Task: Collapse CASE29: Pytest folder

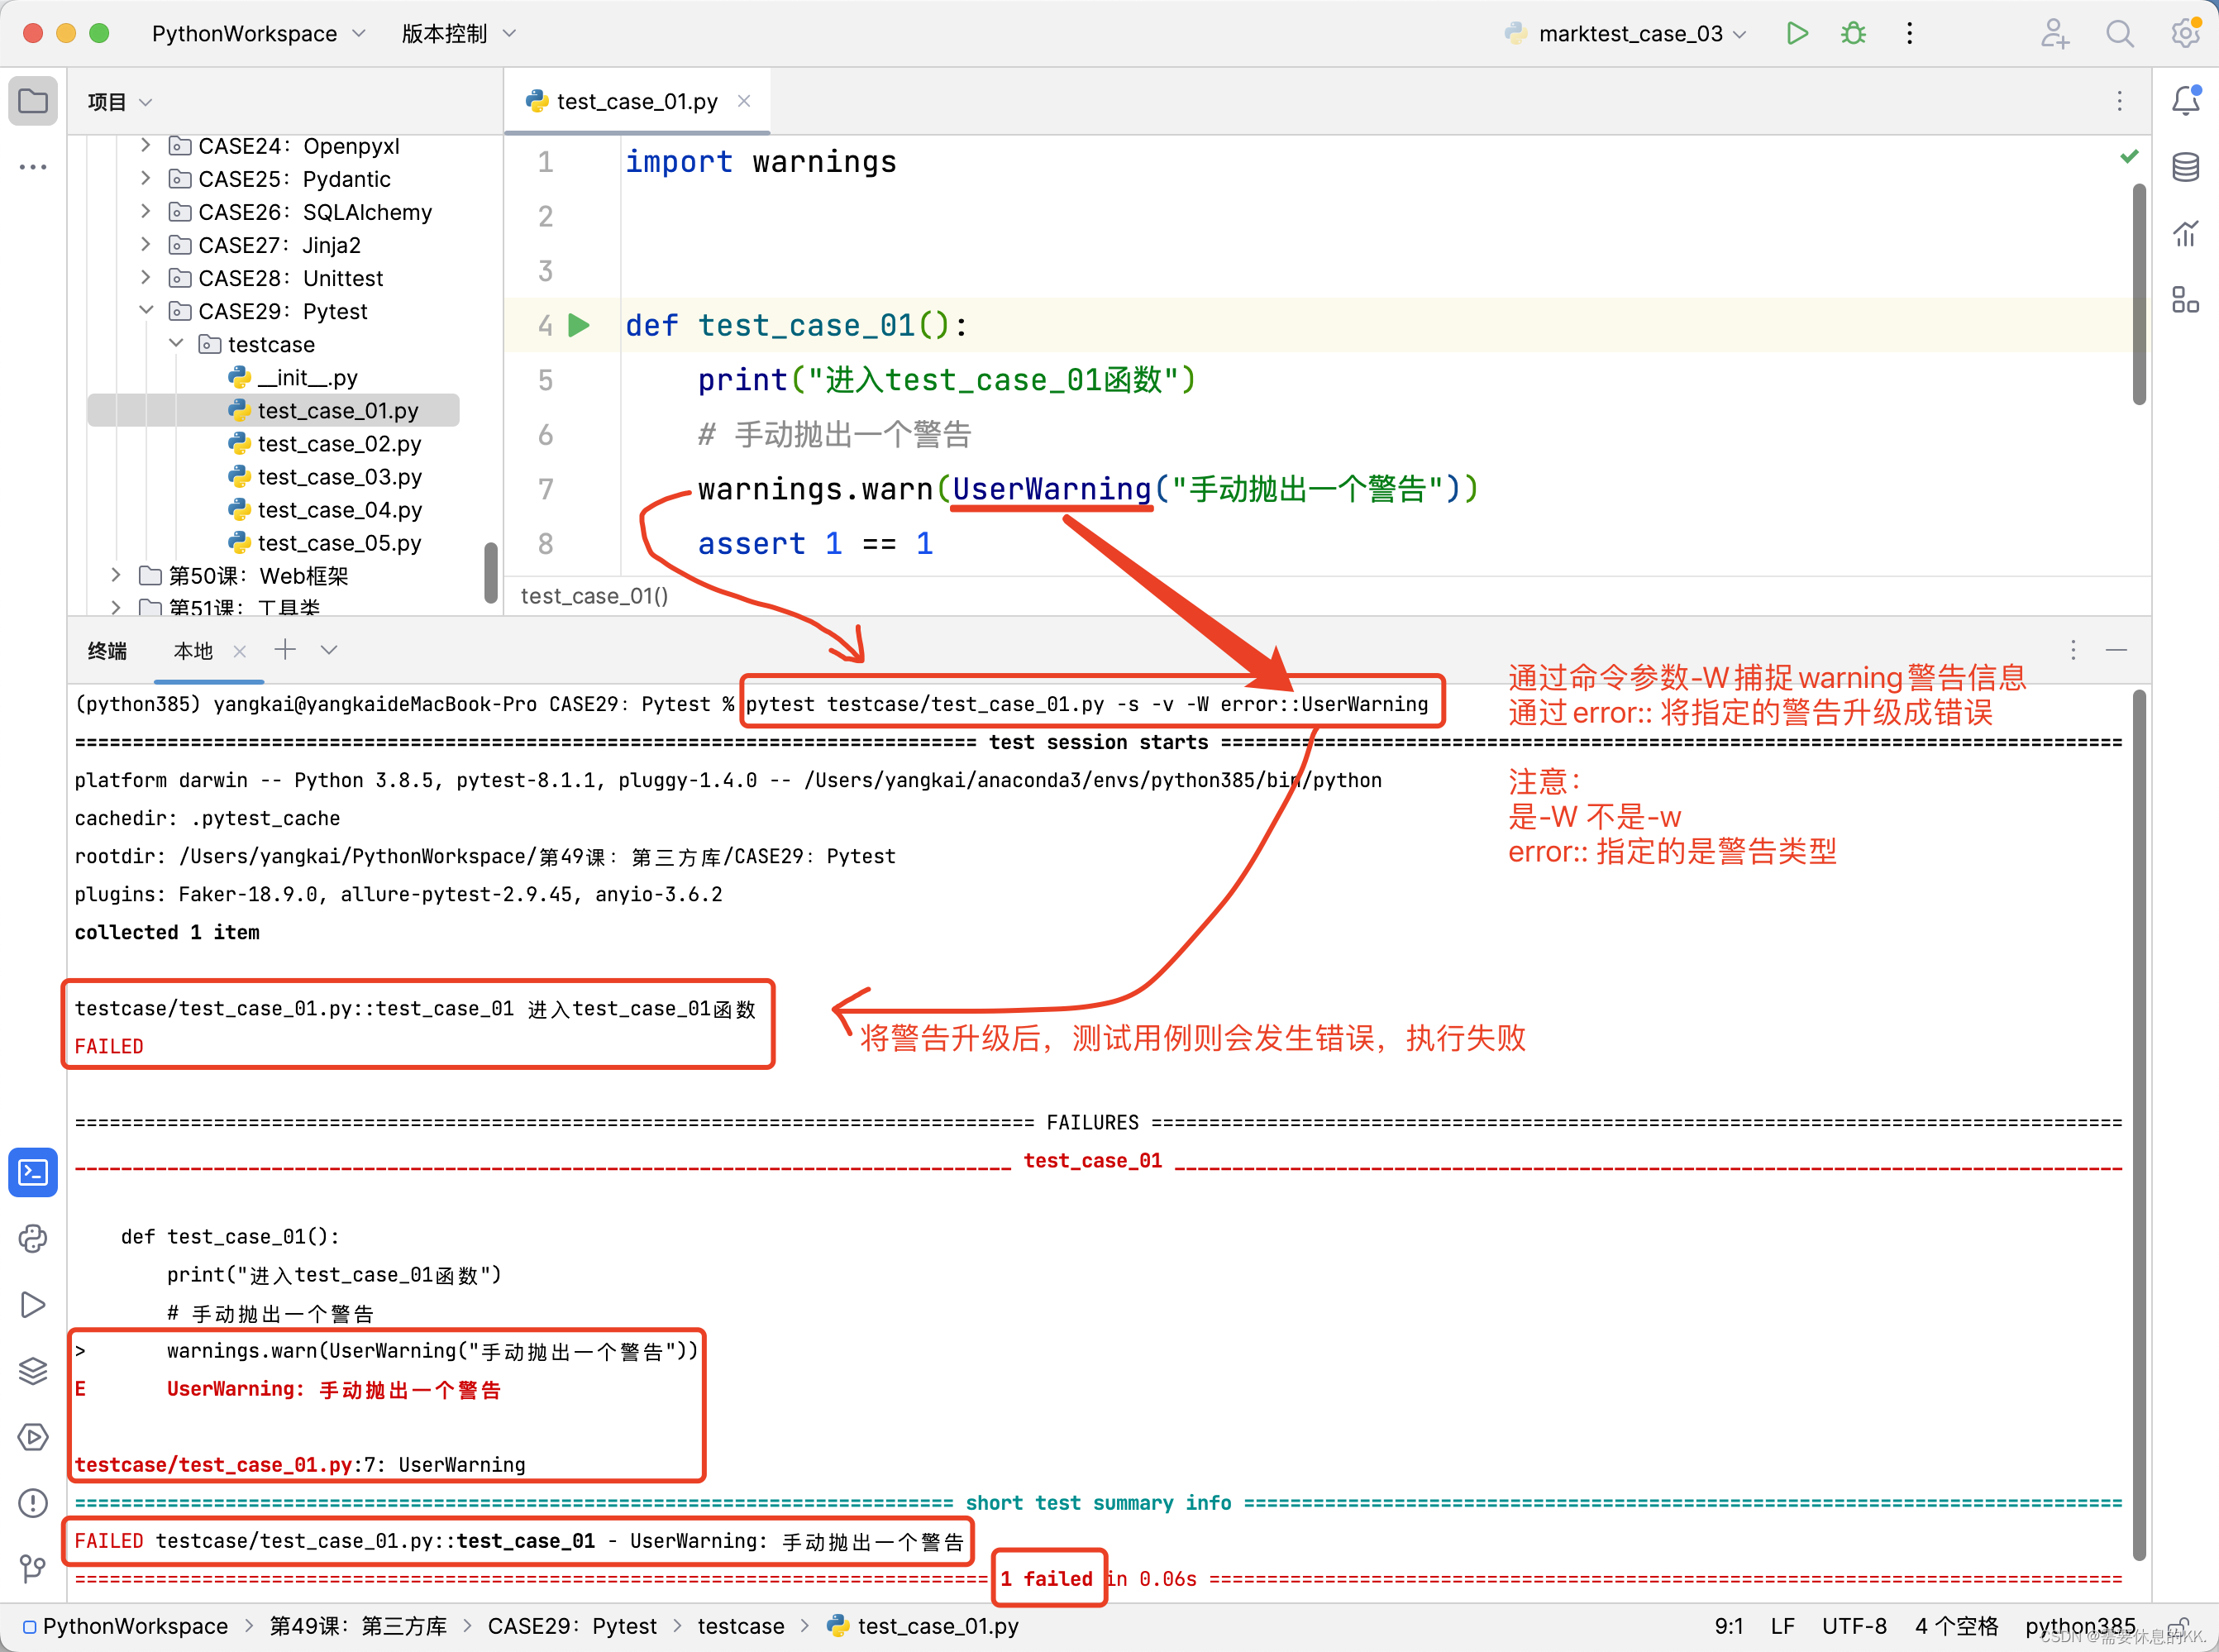Action: [146, 310]
